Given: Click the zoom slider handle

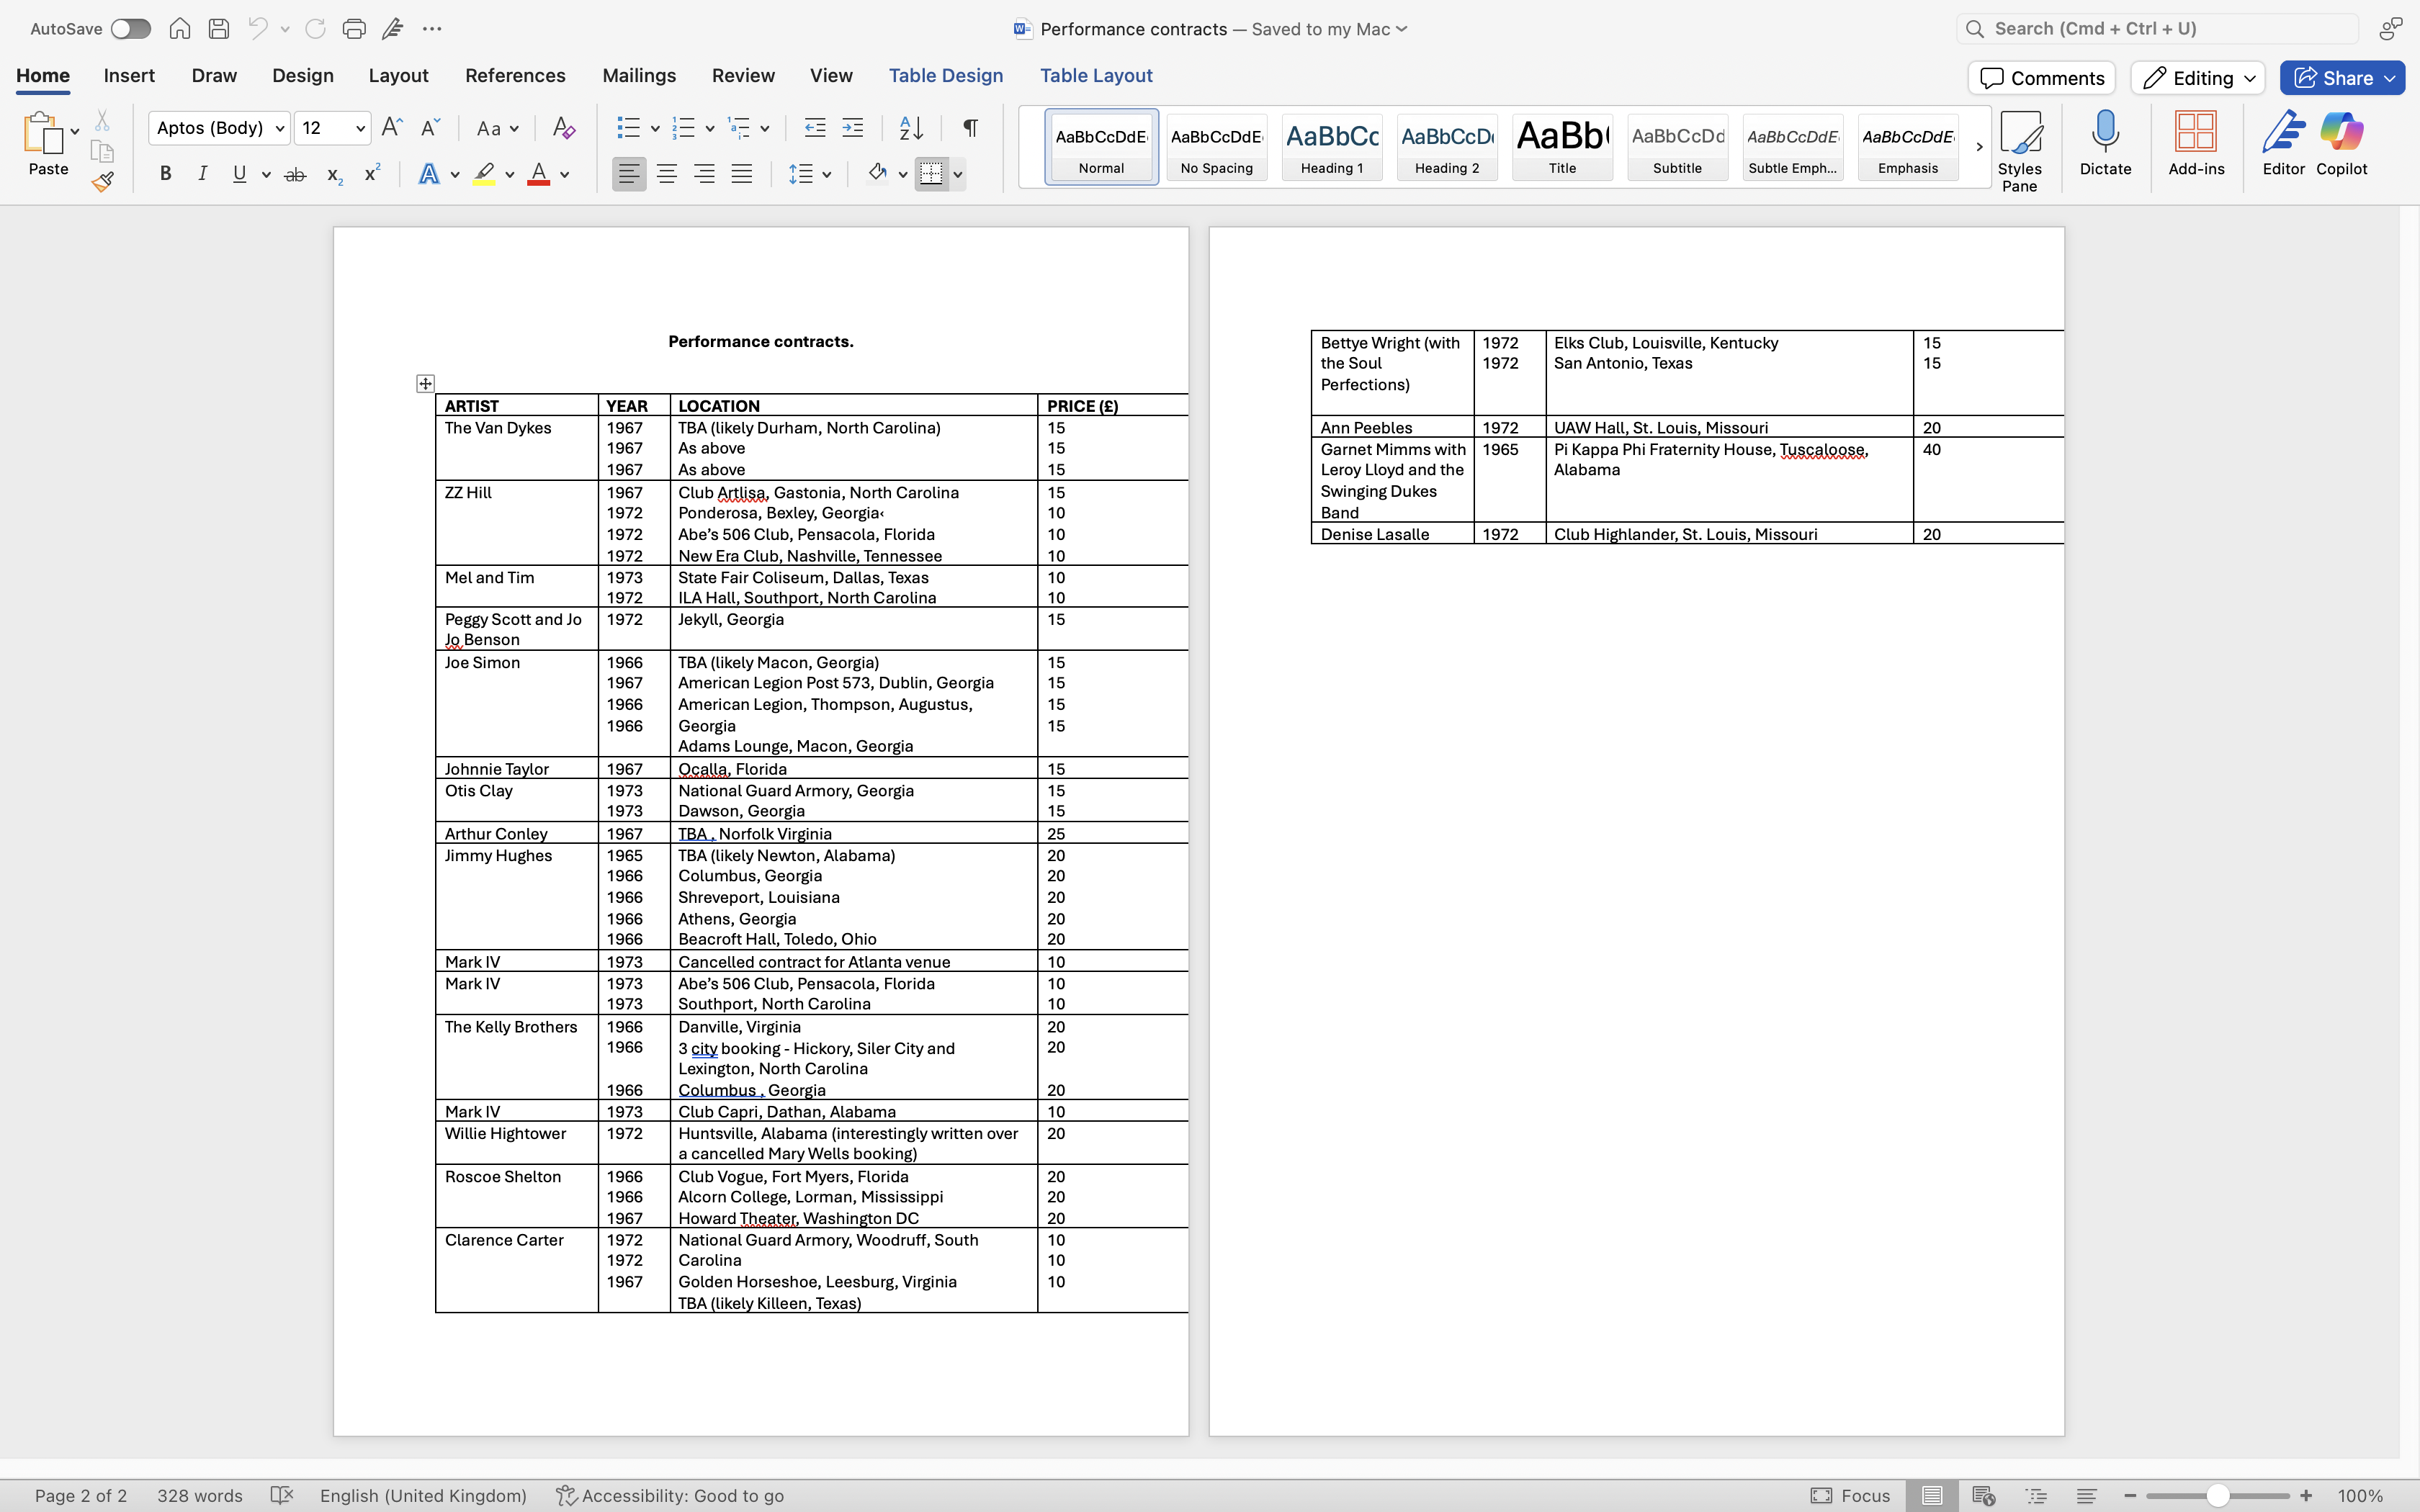Looking at the screenshot, I should 2217,1496.
